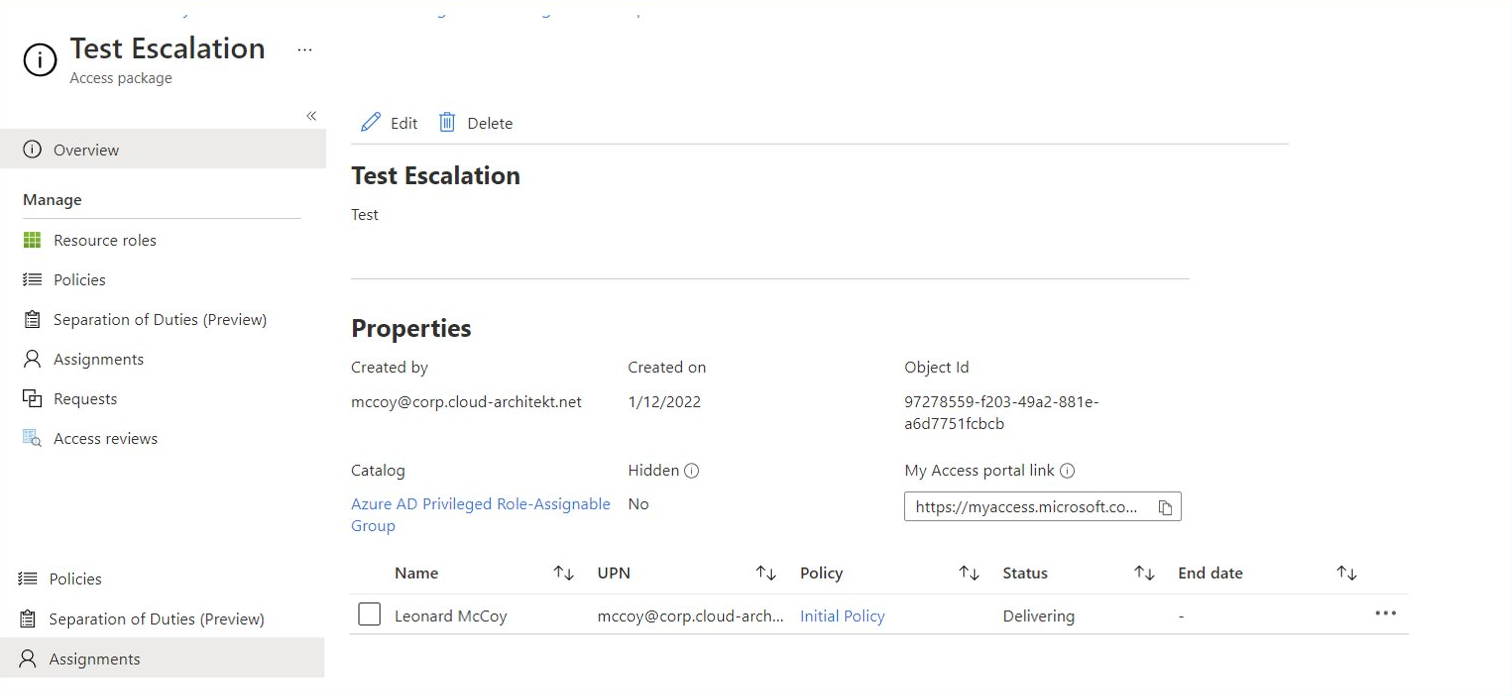Click the Leonard McCoy name cell

click(x=451, y=616)
